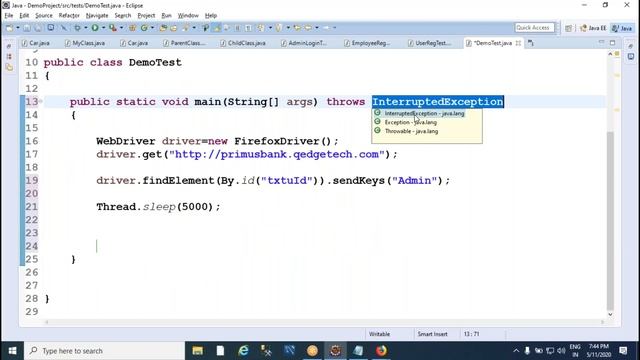Click the New Java Class icon

tap(144, 28)
